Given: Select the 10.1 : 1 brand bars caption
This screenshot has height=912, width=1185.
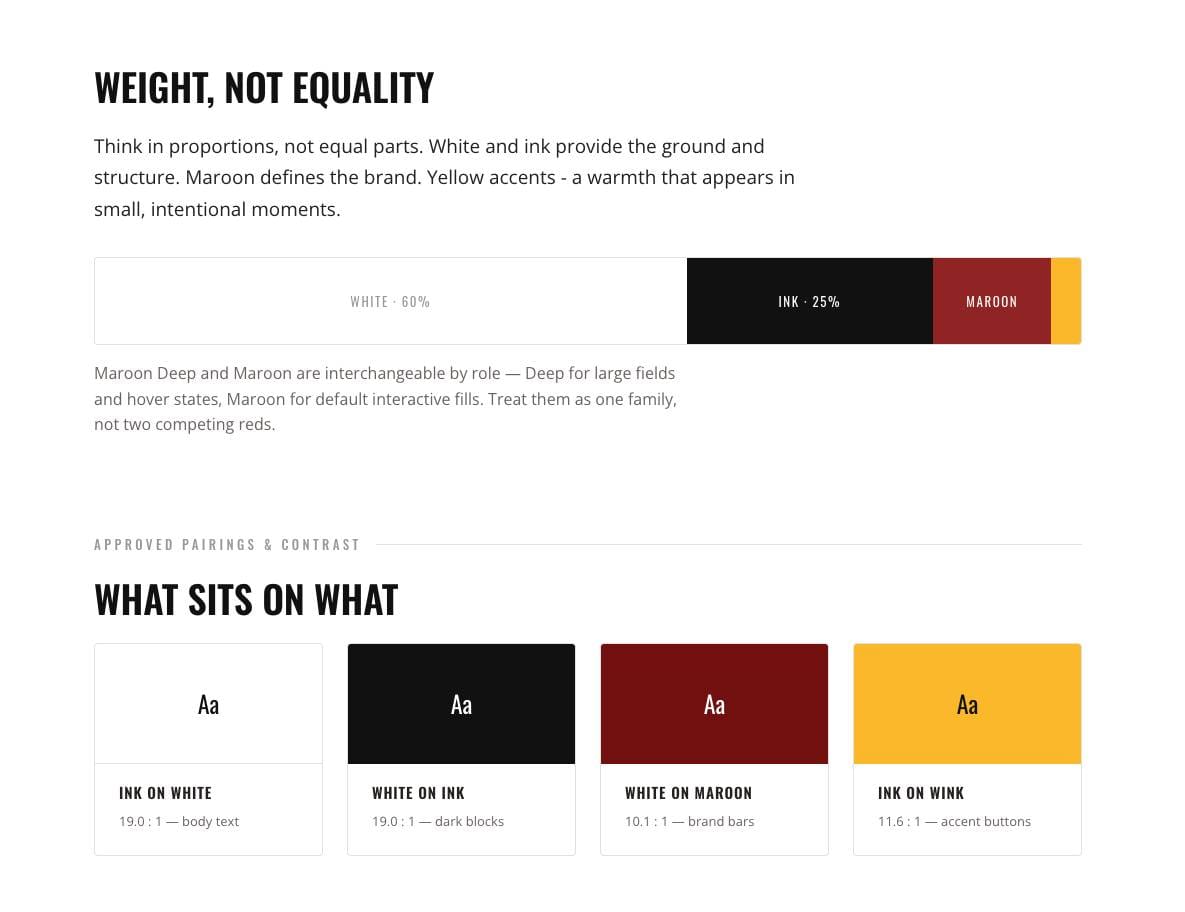Looking at the screenshot, I should tap(689, 821).
